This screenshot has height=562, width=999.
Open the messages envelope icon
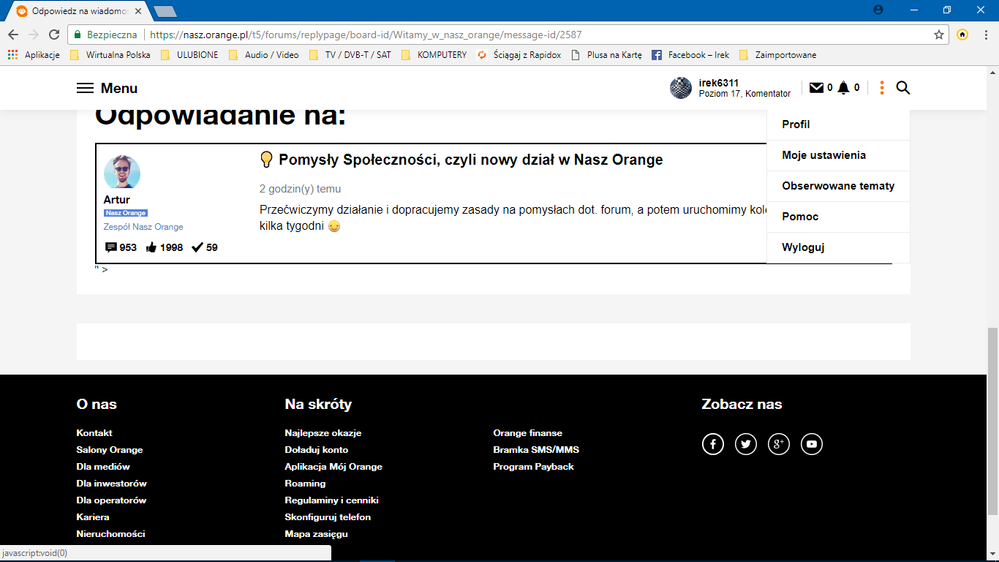coord(816,88)
